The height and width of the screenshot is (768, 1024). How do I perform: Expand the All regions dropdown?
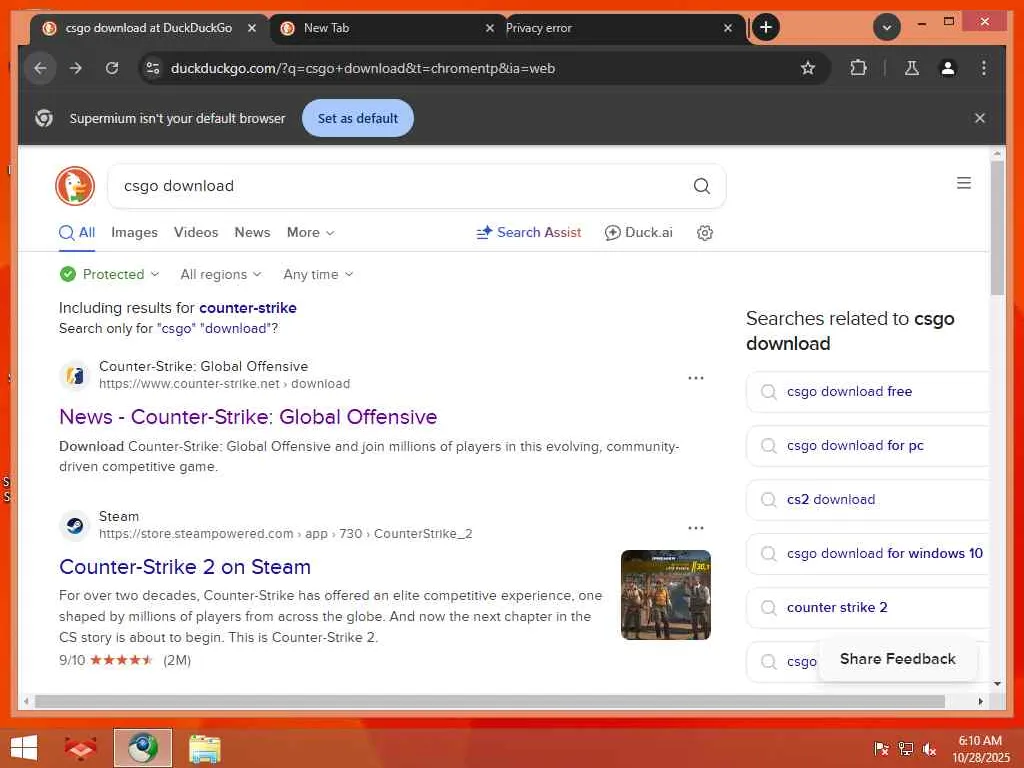point(221,274)
